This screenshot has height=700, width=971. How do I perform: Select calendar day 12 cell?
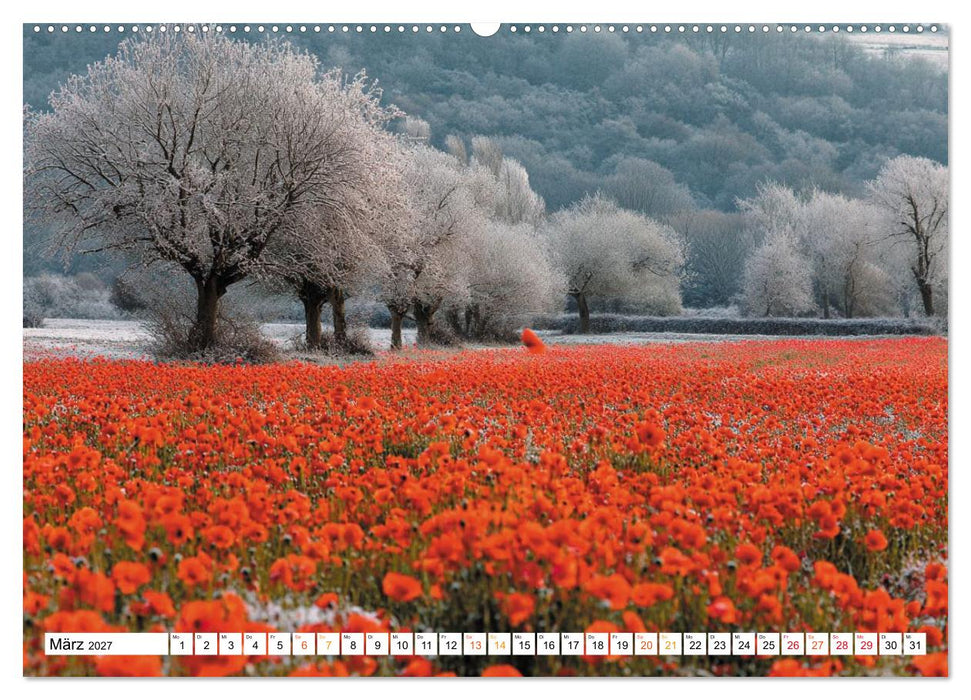[x=450, y=644]
